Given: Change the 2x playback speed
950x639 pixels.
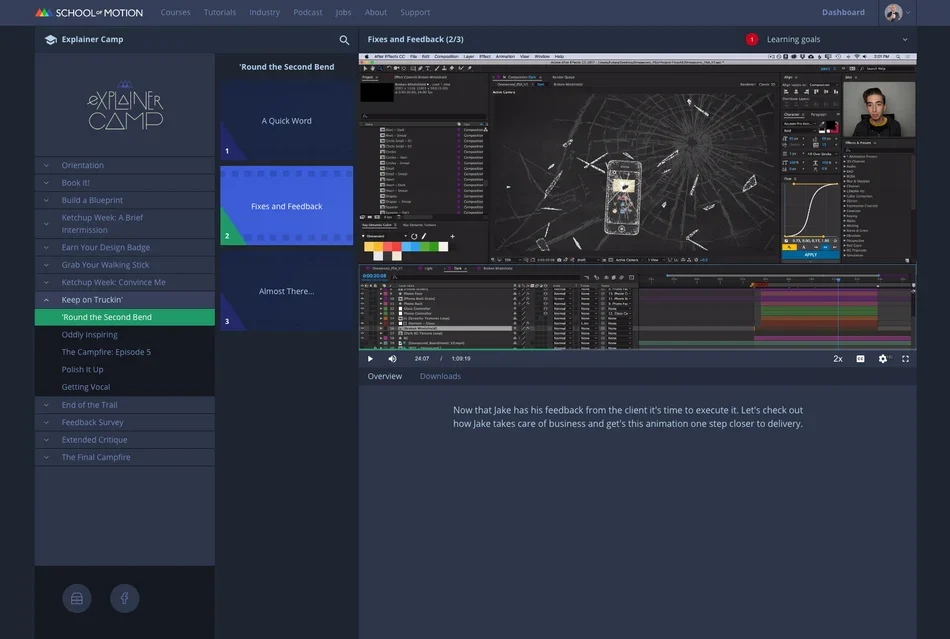Looking at the screenshot, I should (838, 359).
